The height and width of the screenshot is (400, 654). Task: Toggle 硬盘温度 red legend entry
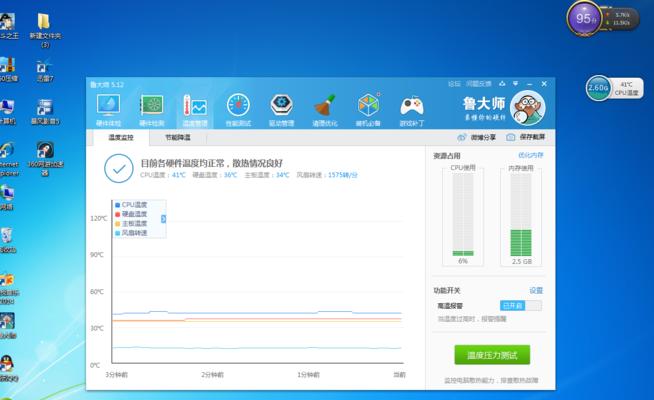click(x=131, y=214)
